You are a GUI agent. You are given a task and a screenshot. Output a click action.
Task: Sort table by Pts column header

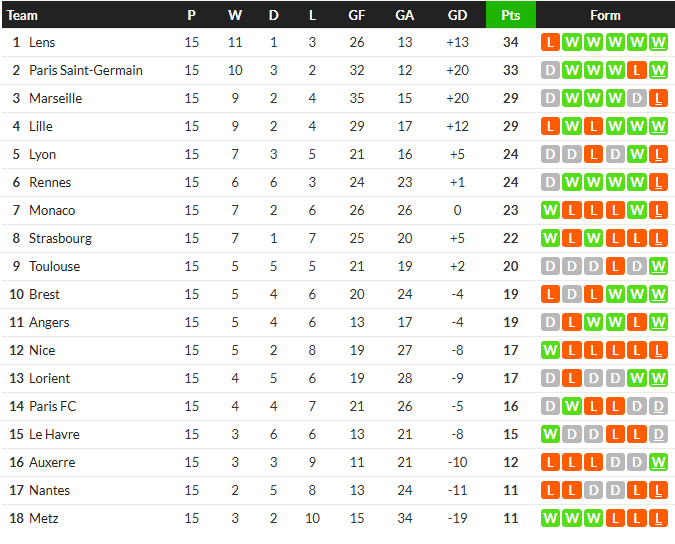point(510,15)
